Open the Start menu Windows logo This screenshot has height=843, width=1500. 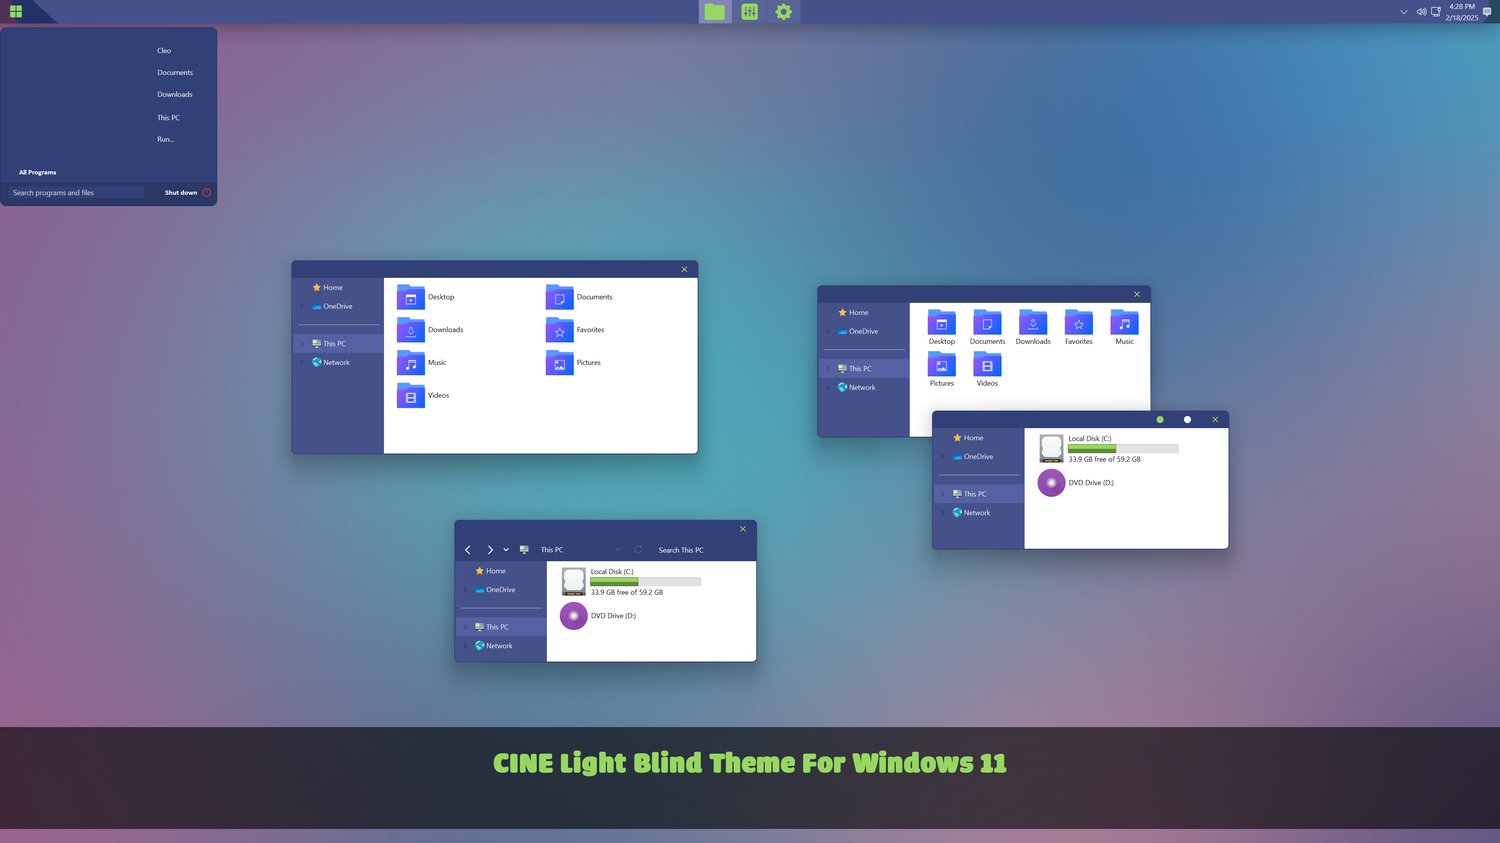(16, 11)
